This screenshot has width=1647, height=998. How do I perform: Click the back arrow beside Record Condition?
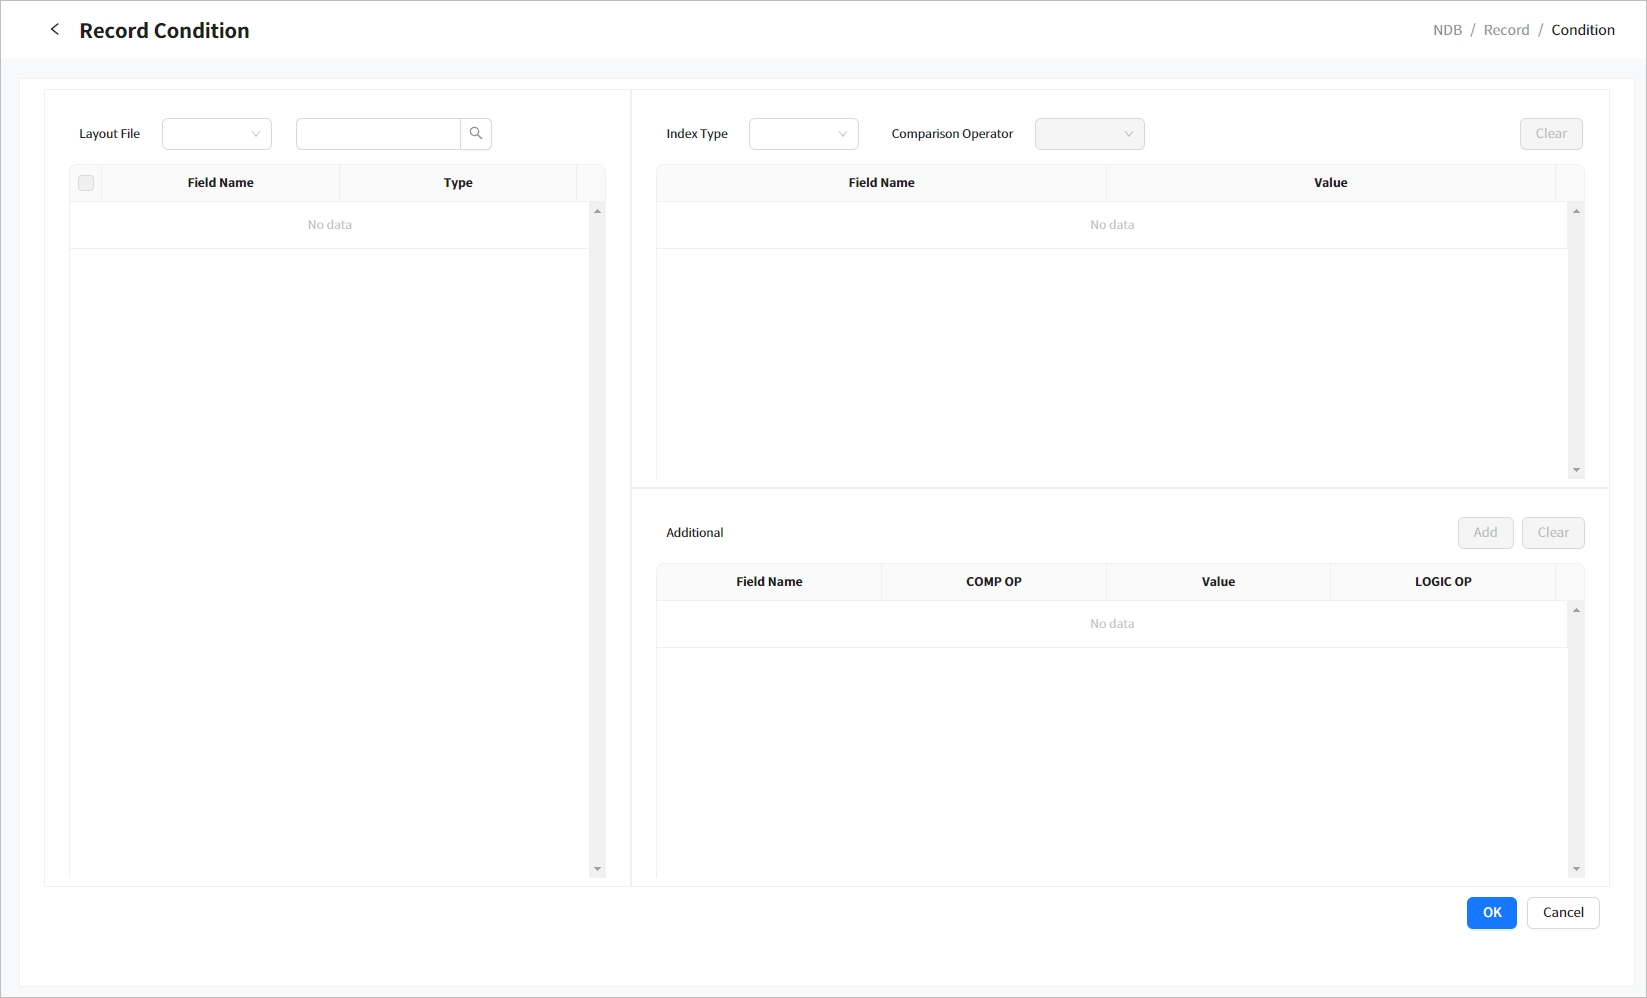coord(55,30)
